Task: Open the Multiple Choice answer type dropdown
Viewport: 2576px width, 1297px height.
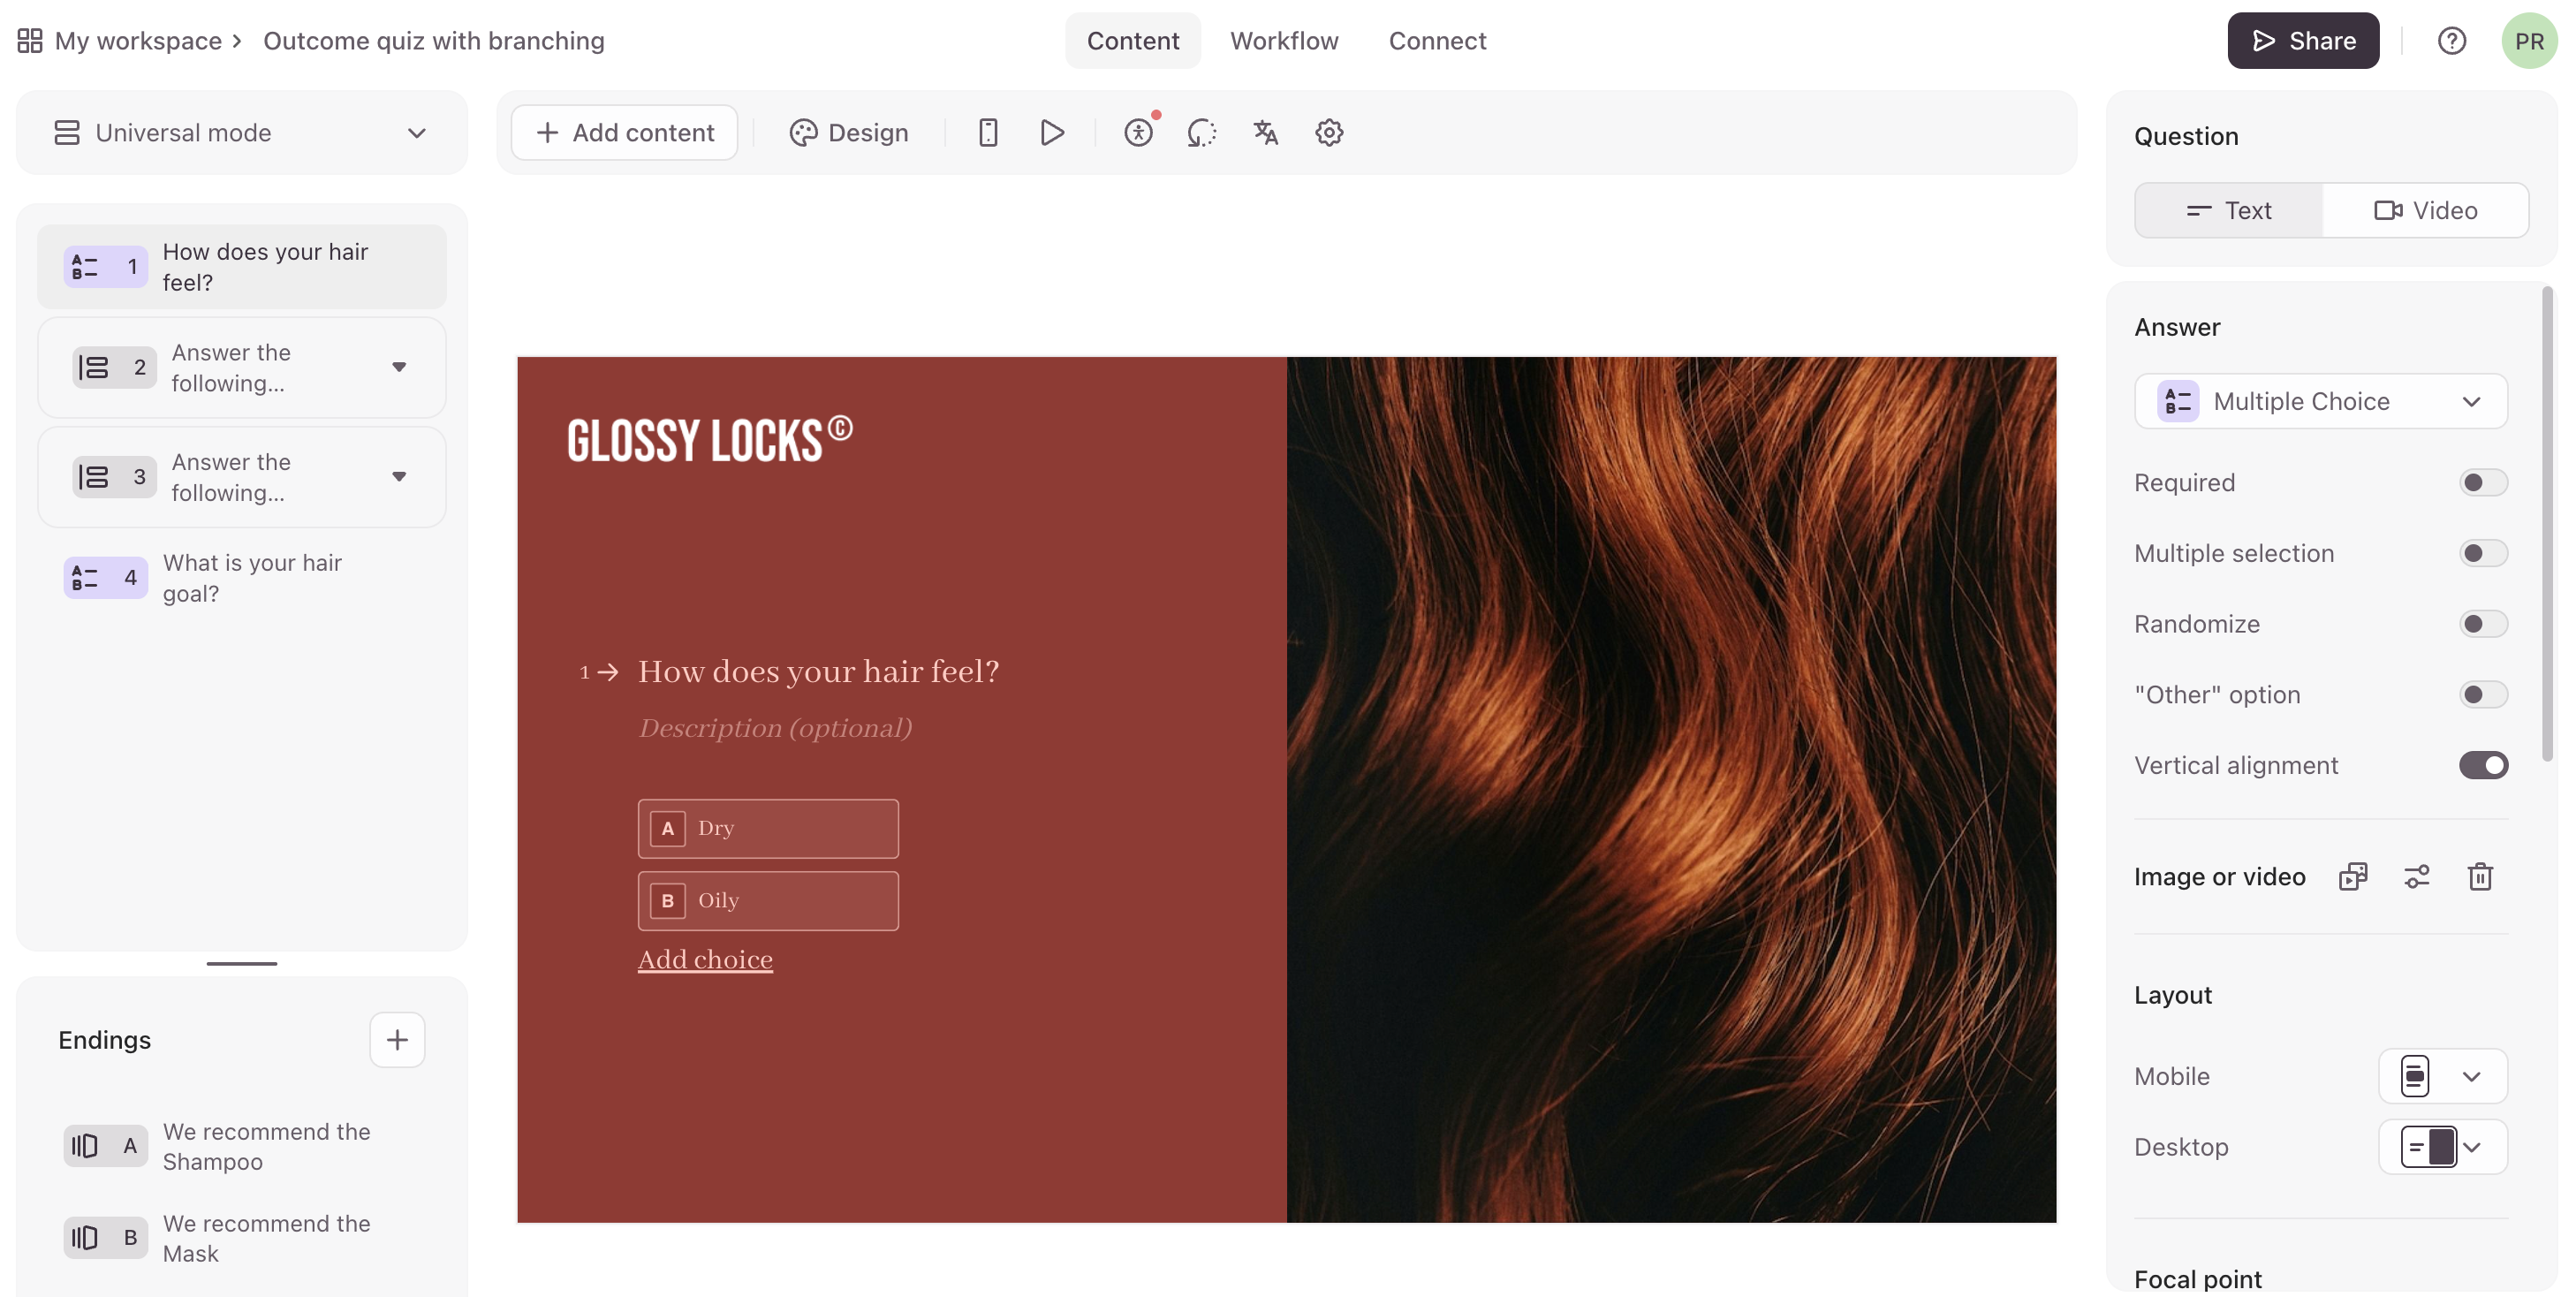Action: (2321, 402)
